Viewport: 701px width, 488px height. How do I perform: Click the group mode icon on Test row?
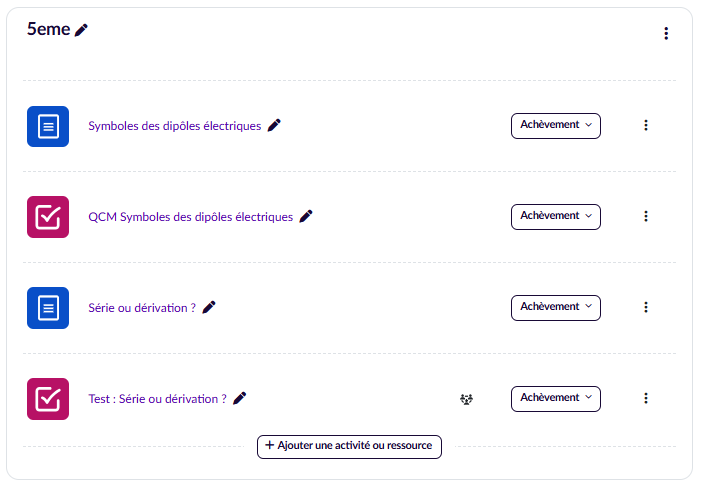[x=466, y=399]
